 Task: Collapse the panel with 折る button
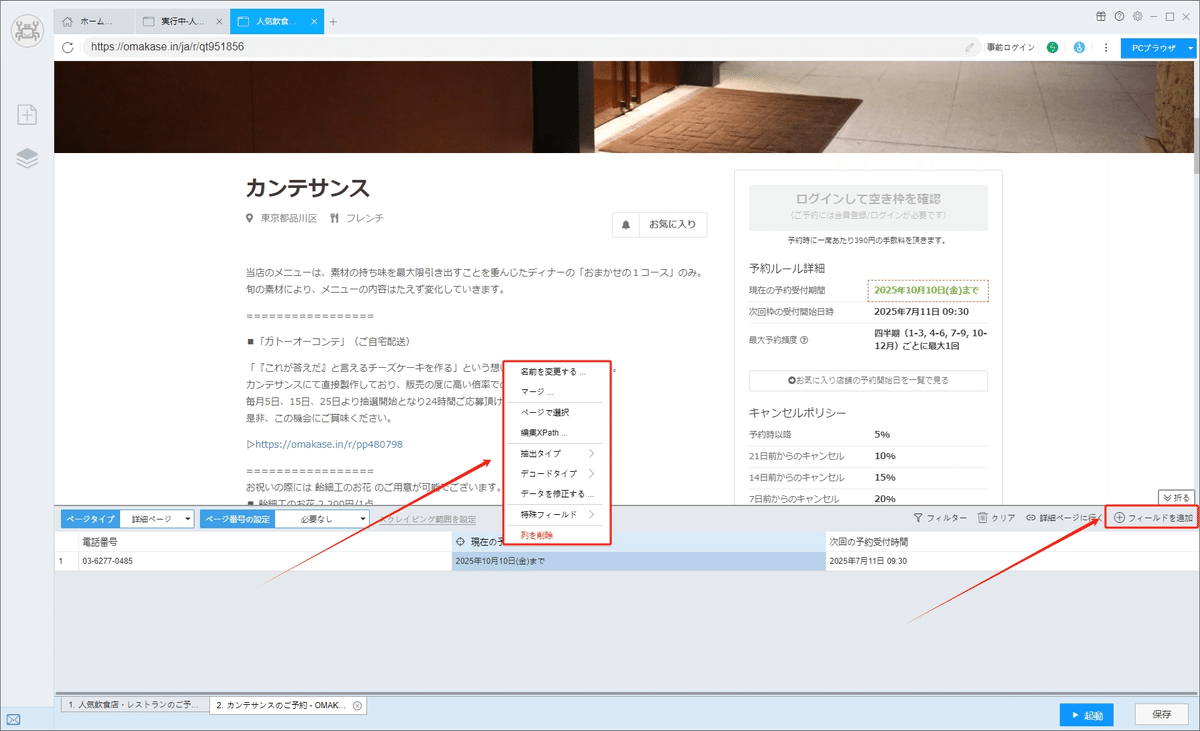[1175, 497]
